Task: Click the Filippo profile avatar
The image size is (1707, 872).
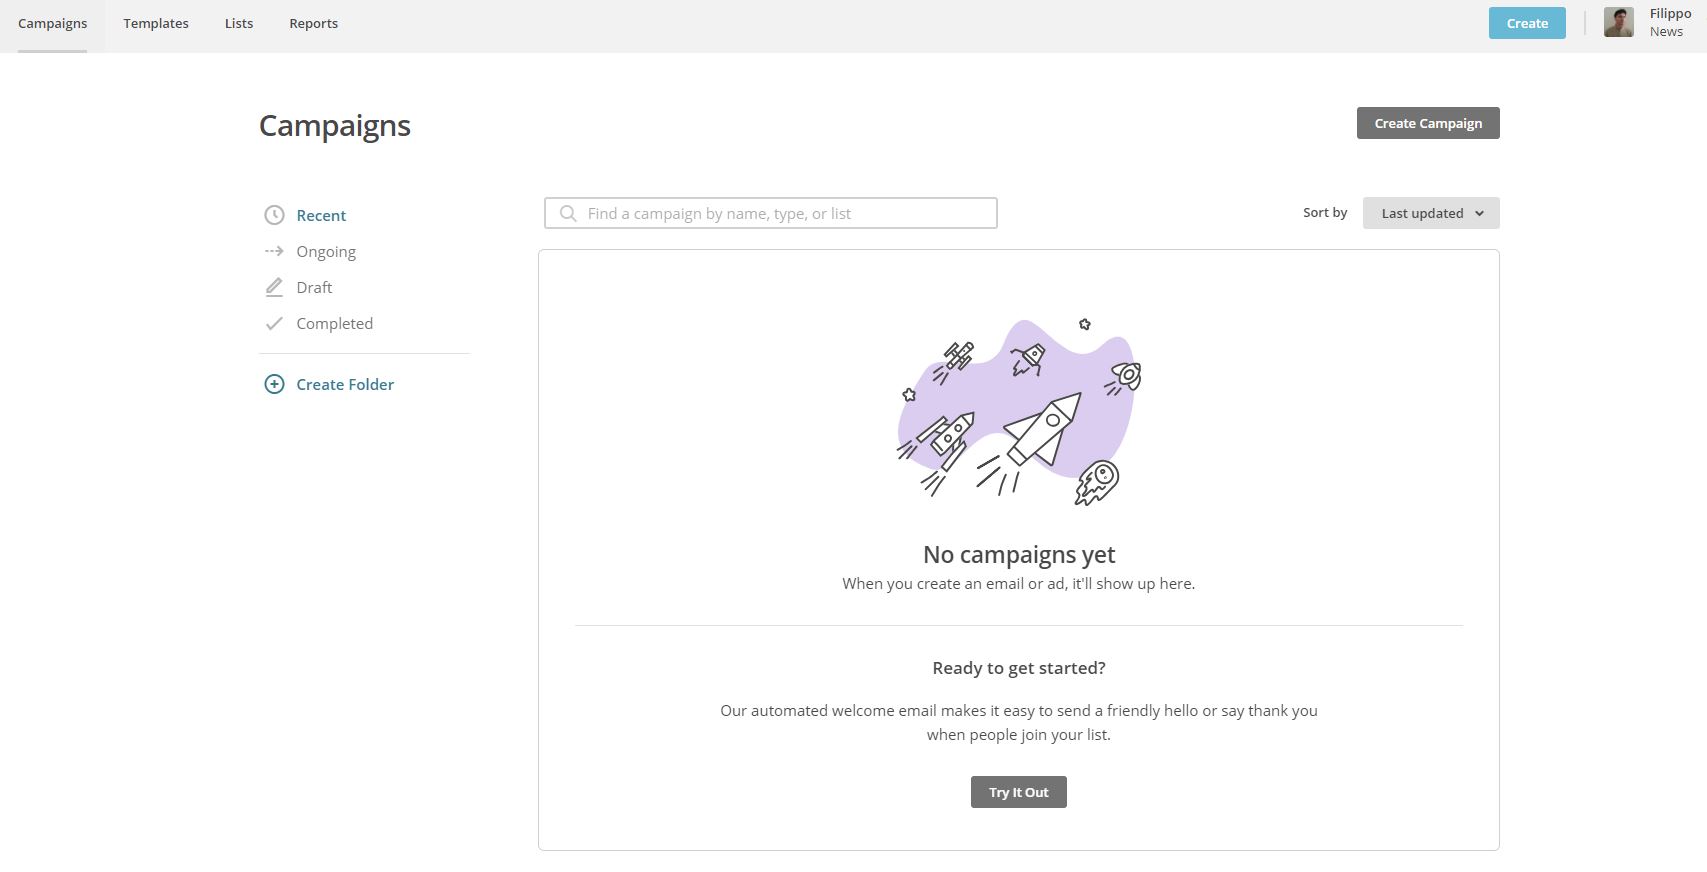Action: click(x=1618, y=22)
